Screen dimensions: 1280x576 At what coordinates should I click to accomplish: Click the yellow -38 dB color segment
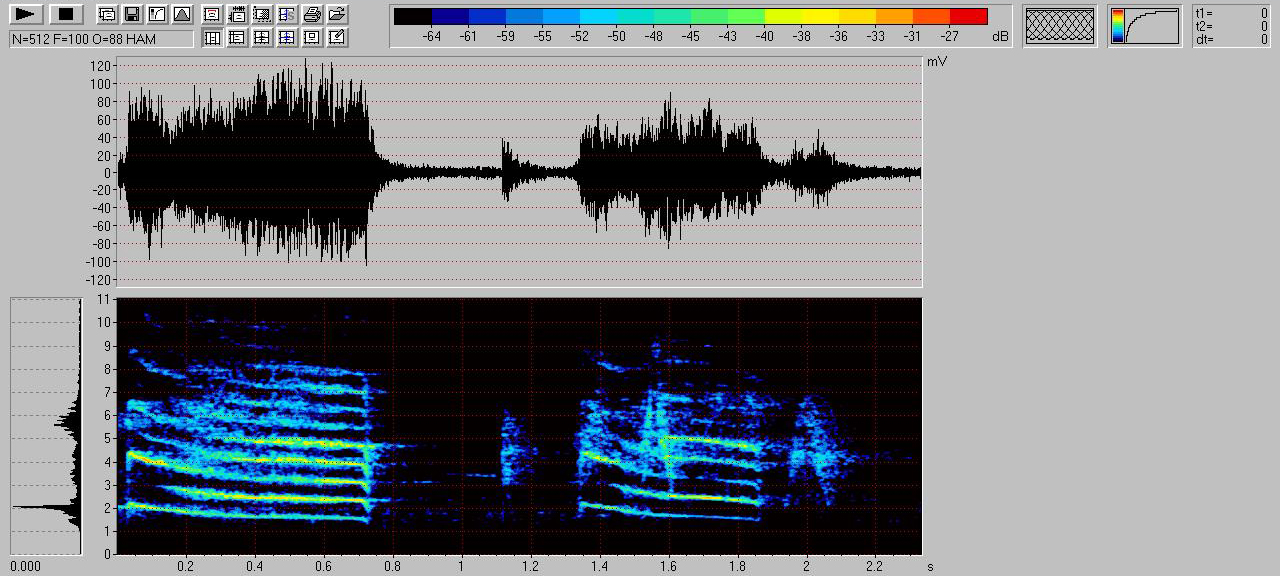click(x=801, y=16)
